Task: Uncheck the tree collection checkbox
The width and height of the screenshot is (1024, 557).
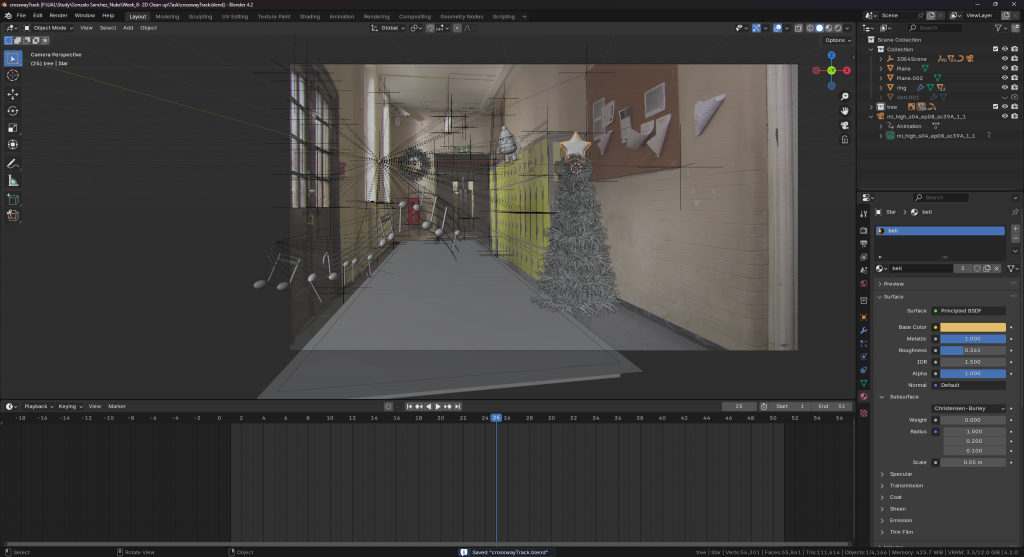Action: coord(995,106)
